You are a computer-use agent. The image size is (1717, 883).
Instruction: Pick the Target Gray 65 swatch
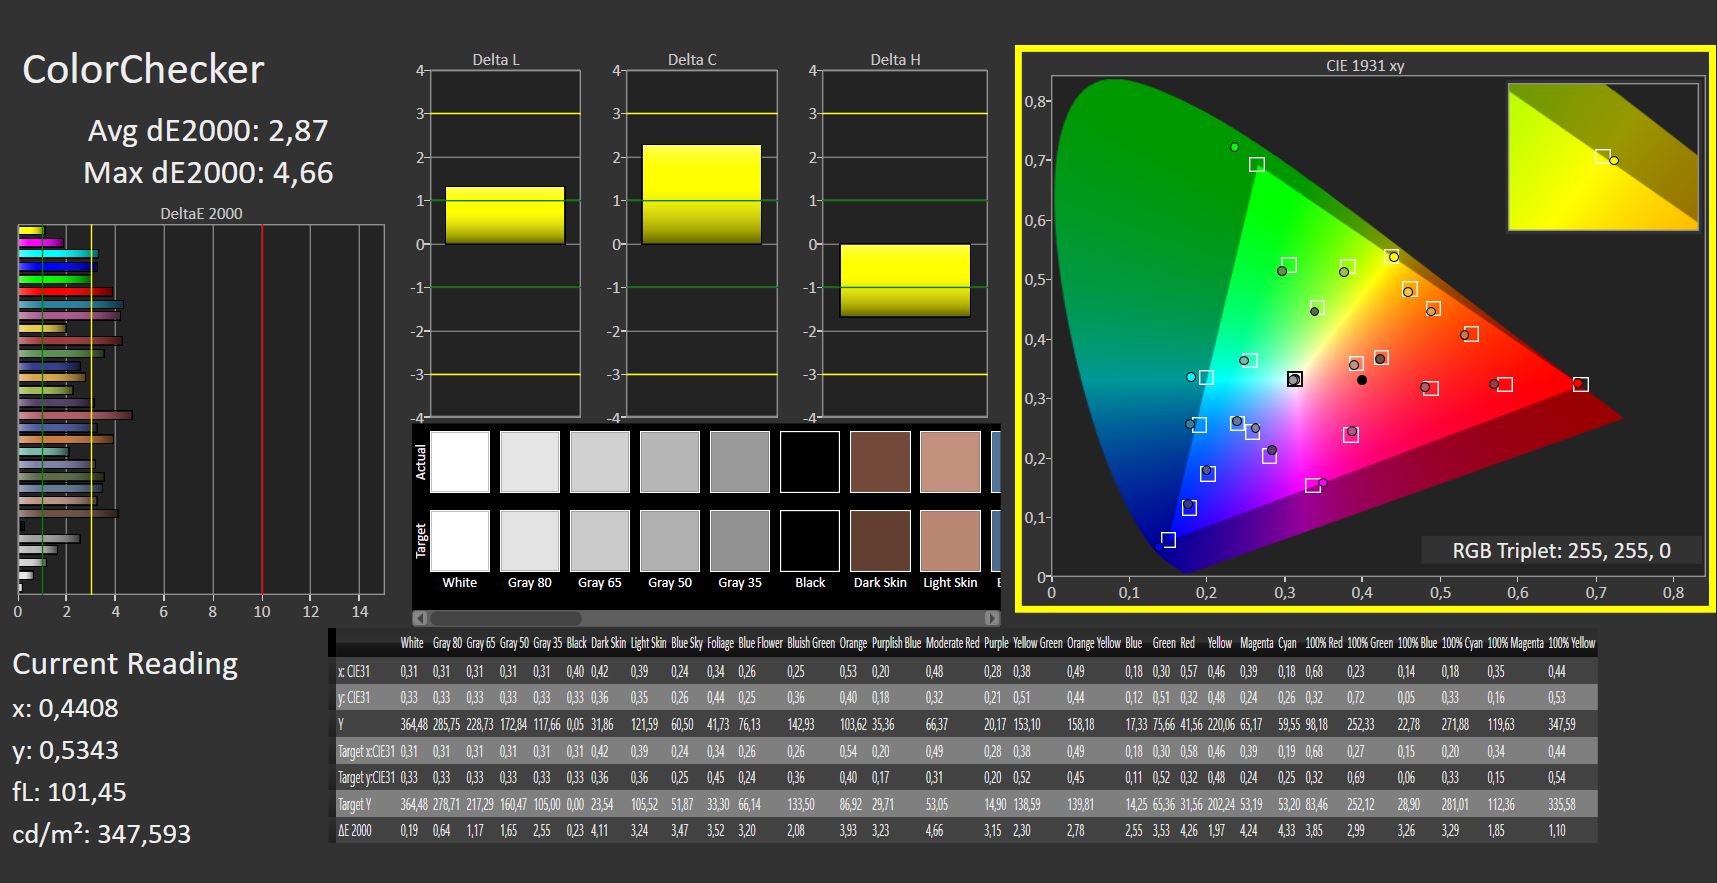600,541
